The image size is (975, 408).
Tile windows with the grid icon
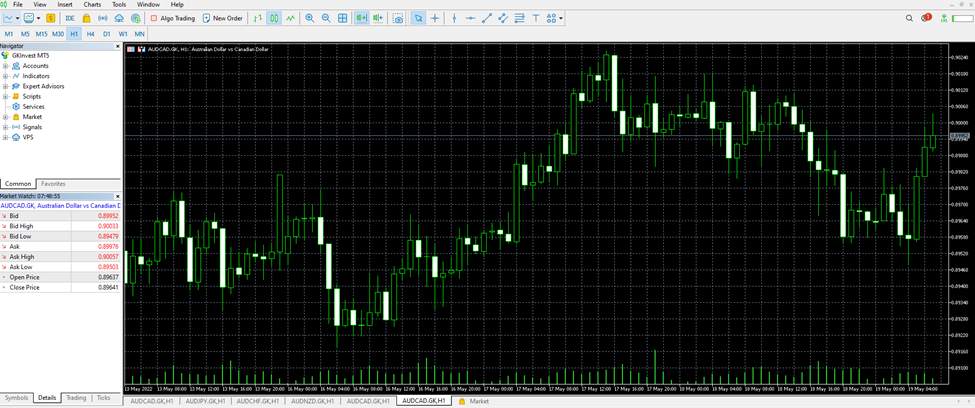(343, 18)
